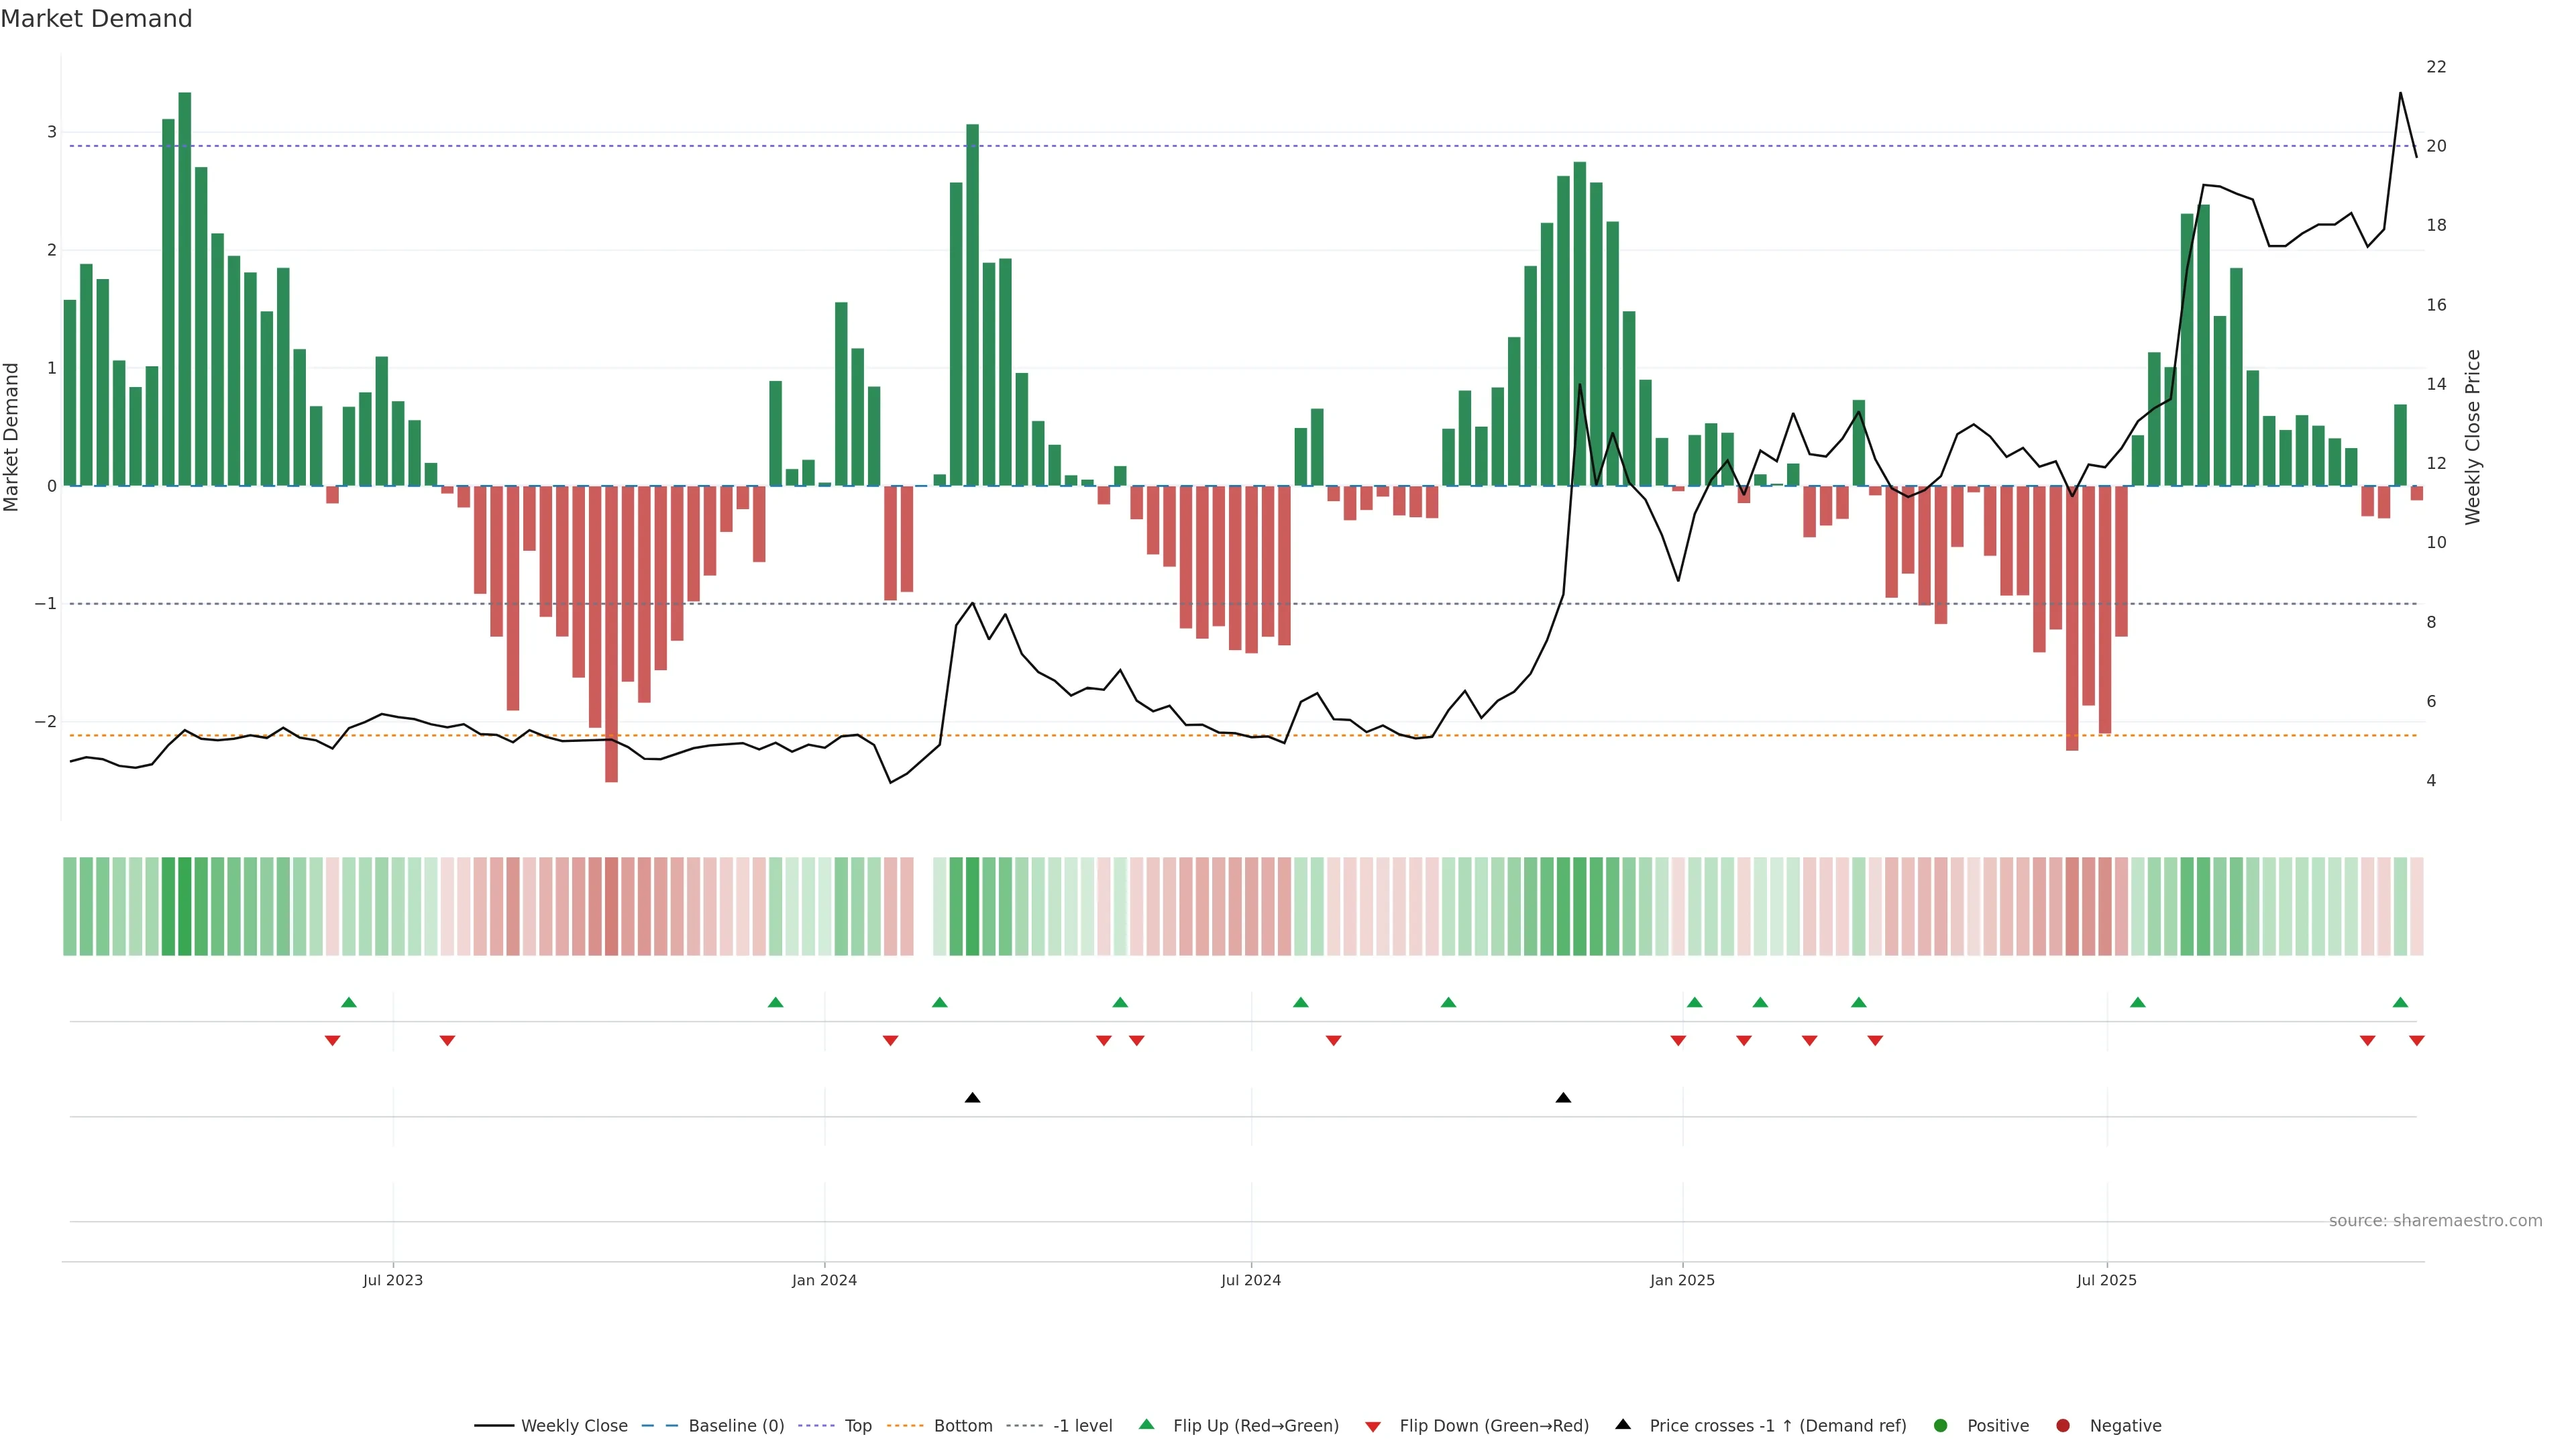This screenshot has width=2576, height=1449.
Task: Click the last red flip-down triangle marker
Action: [2416, 1041]
